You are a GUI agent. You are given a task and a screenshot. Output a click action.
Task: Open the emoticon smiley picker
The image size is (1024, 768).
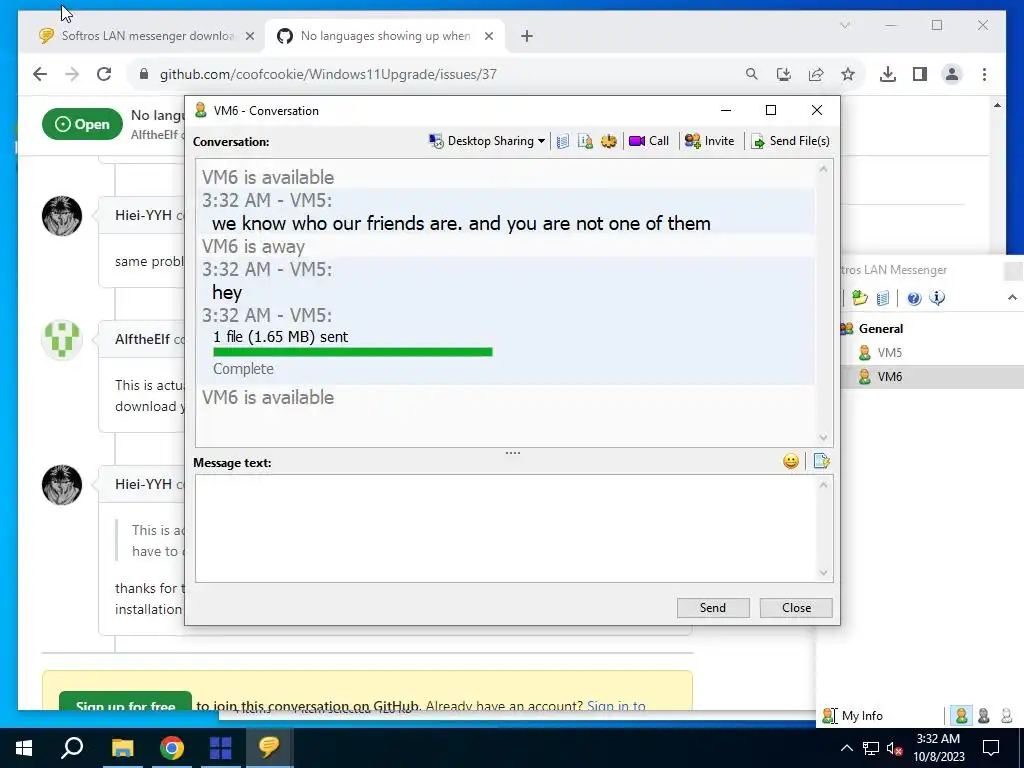click(791, 462)
